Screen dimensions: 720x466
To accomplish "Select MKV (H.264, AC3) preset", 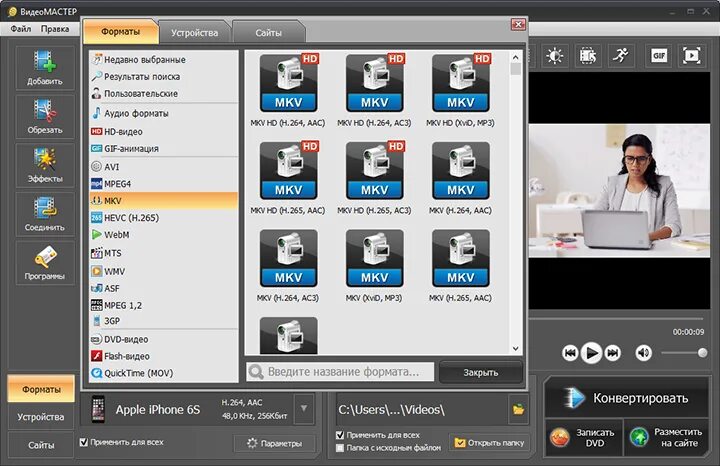I will pyautogui.click(x=288, y=266).
